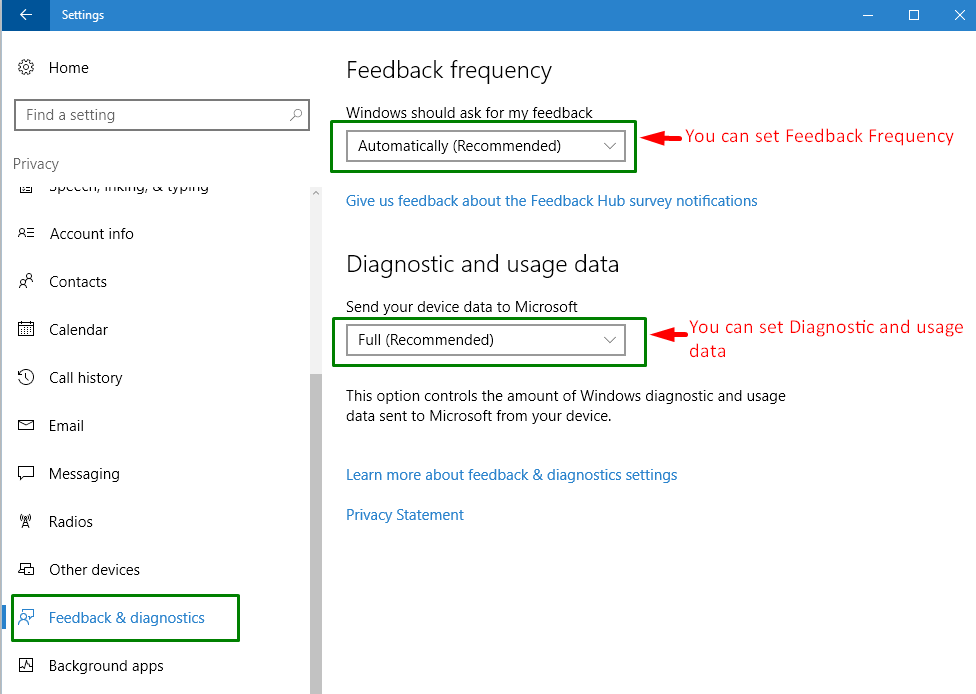Click the Radios antenna icon
976x694 pixels.
tap(27, 522)
